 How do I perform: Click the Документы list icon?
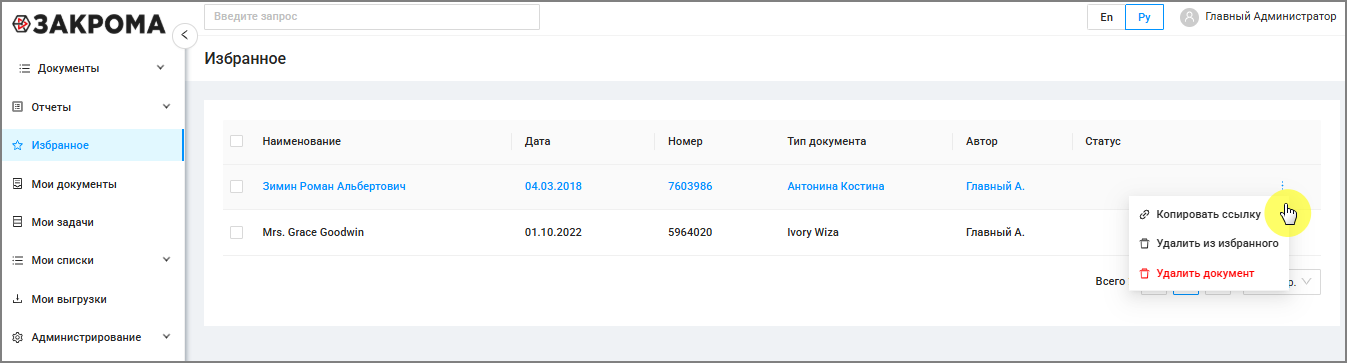point(24,68)
